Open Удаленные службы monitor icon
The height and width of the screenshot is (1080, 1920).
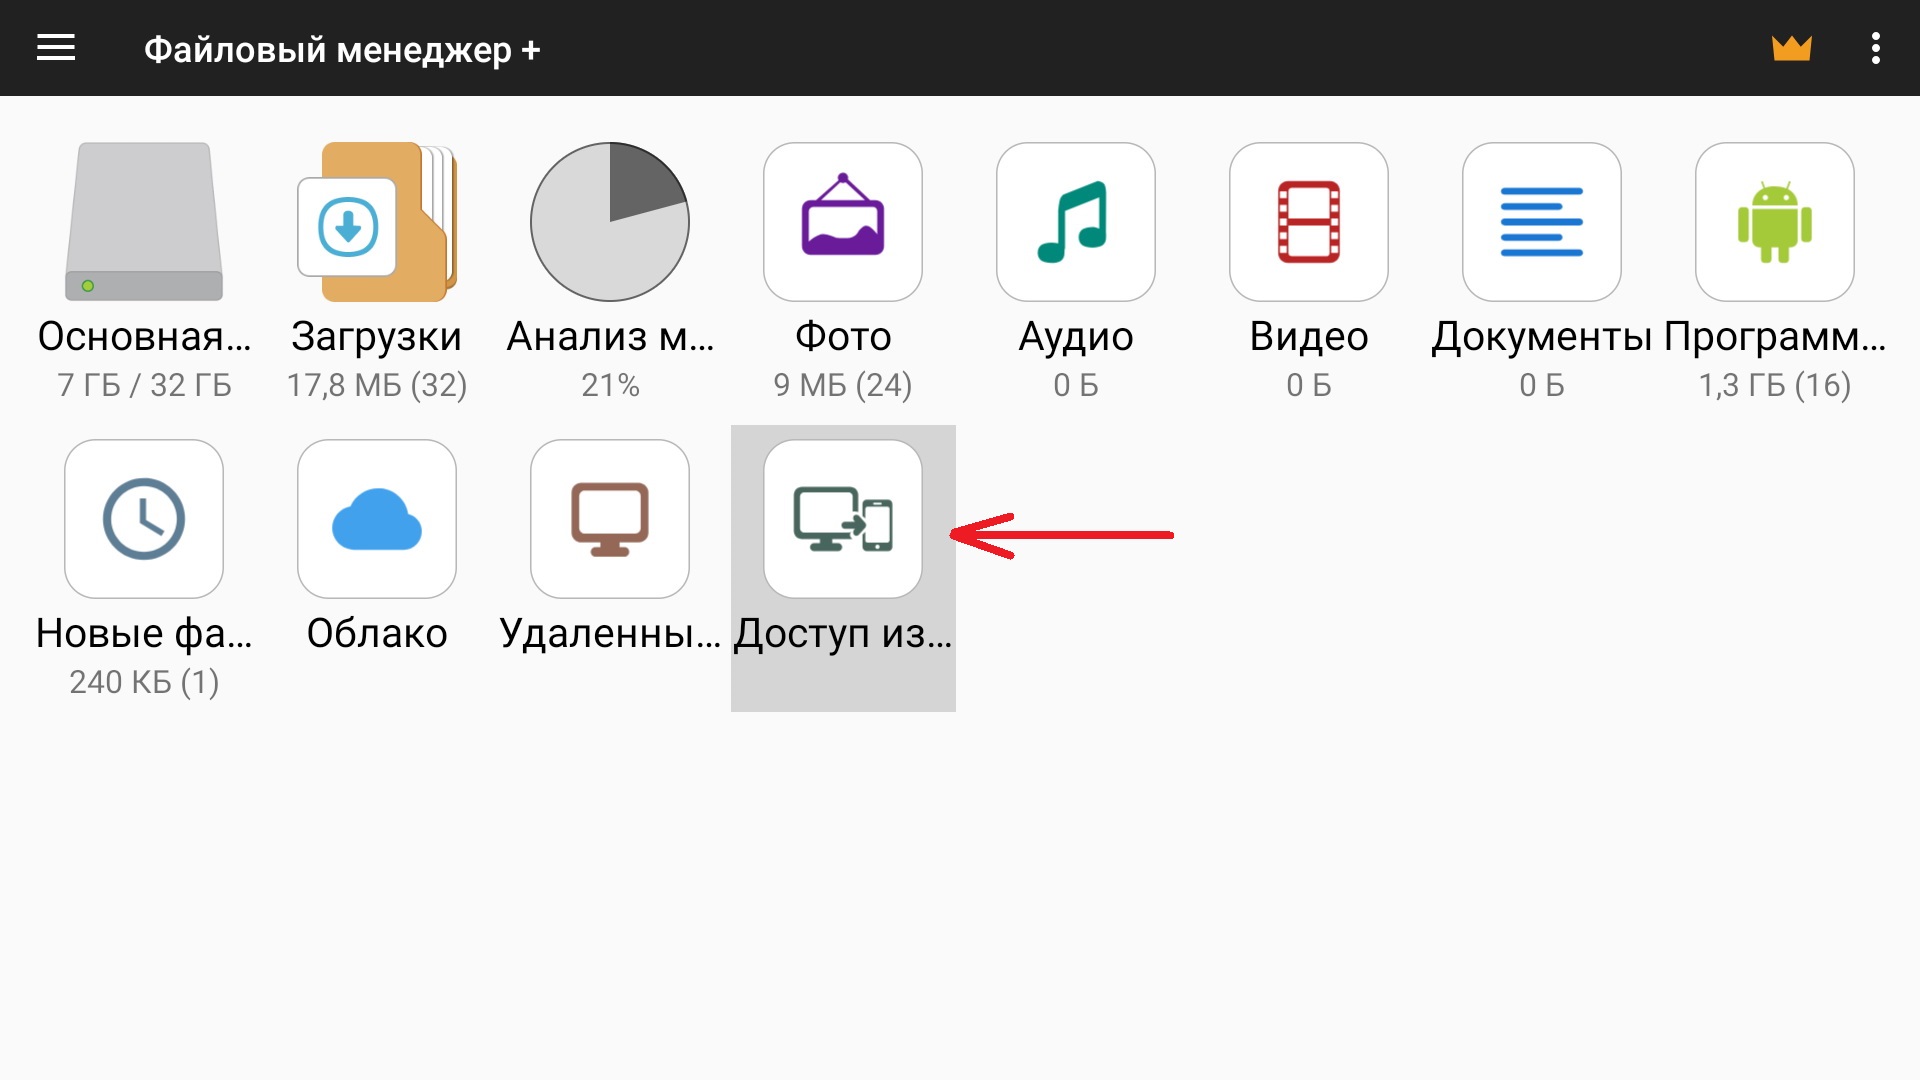tap(610, 518)
